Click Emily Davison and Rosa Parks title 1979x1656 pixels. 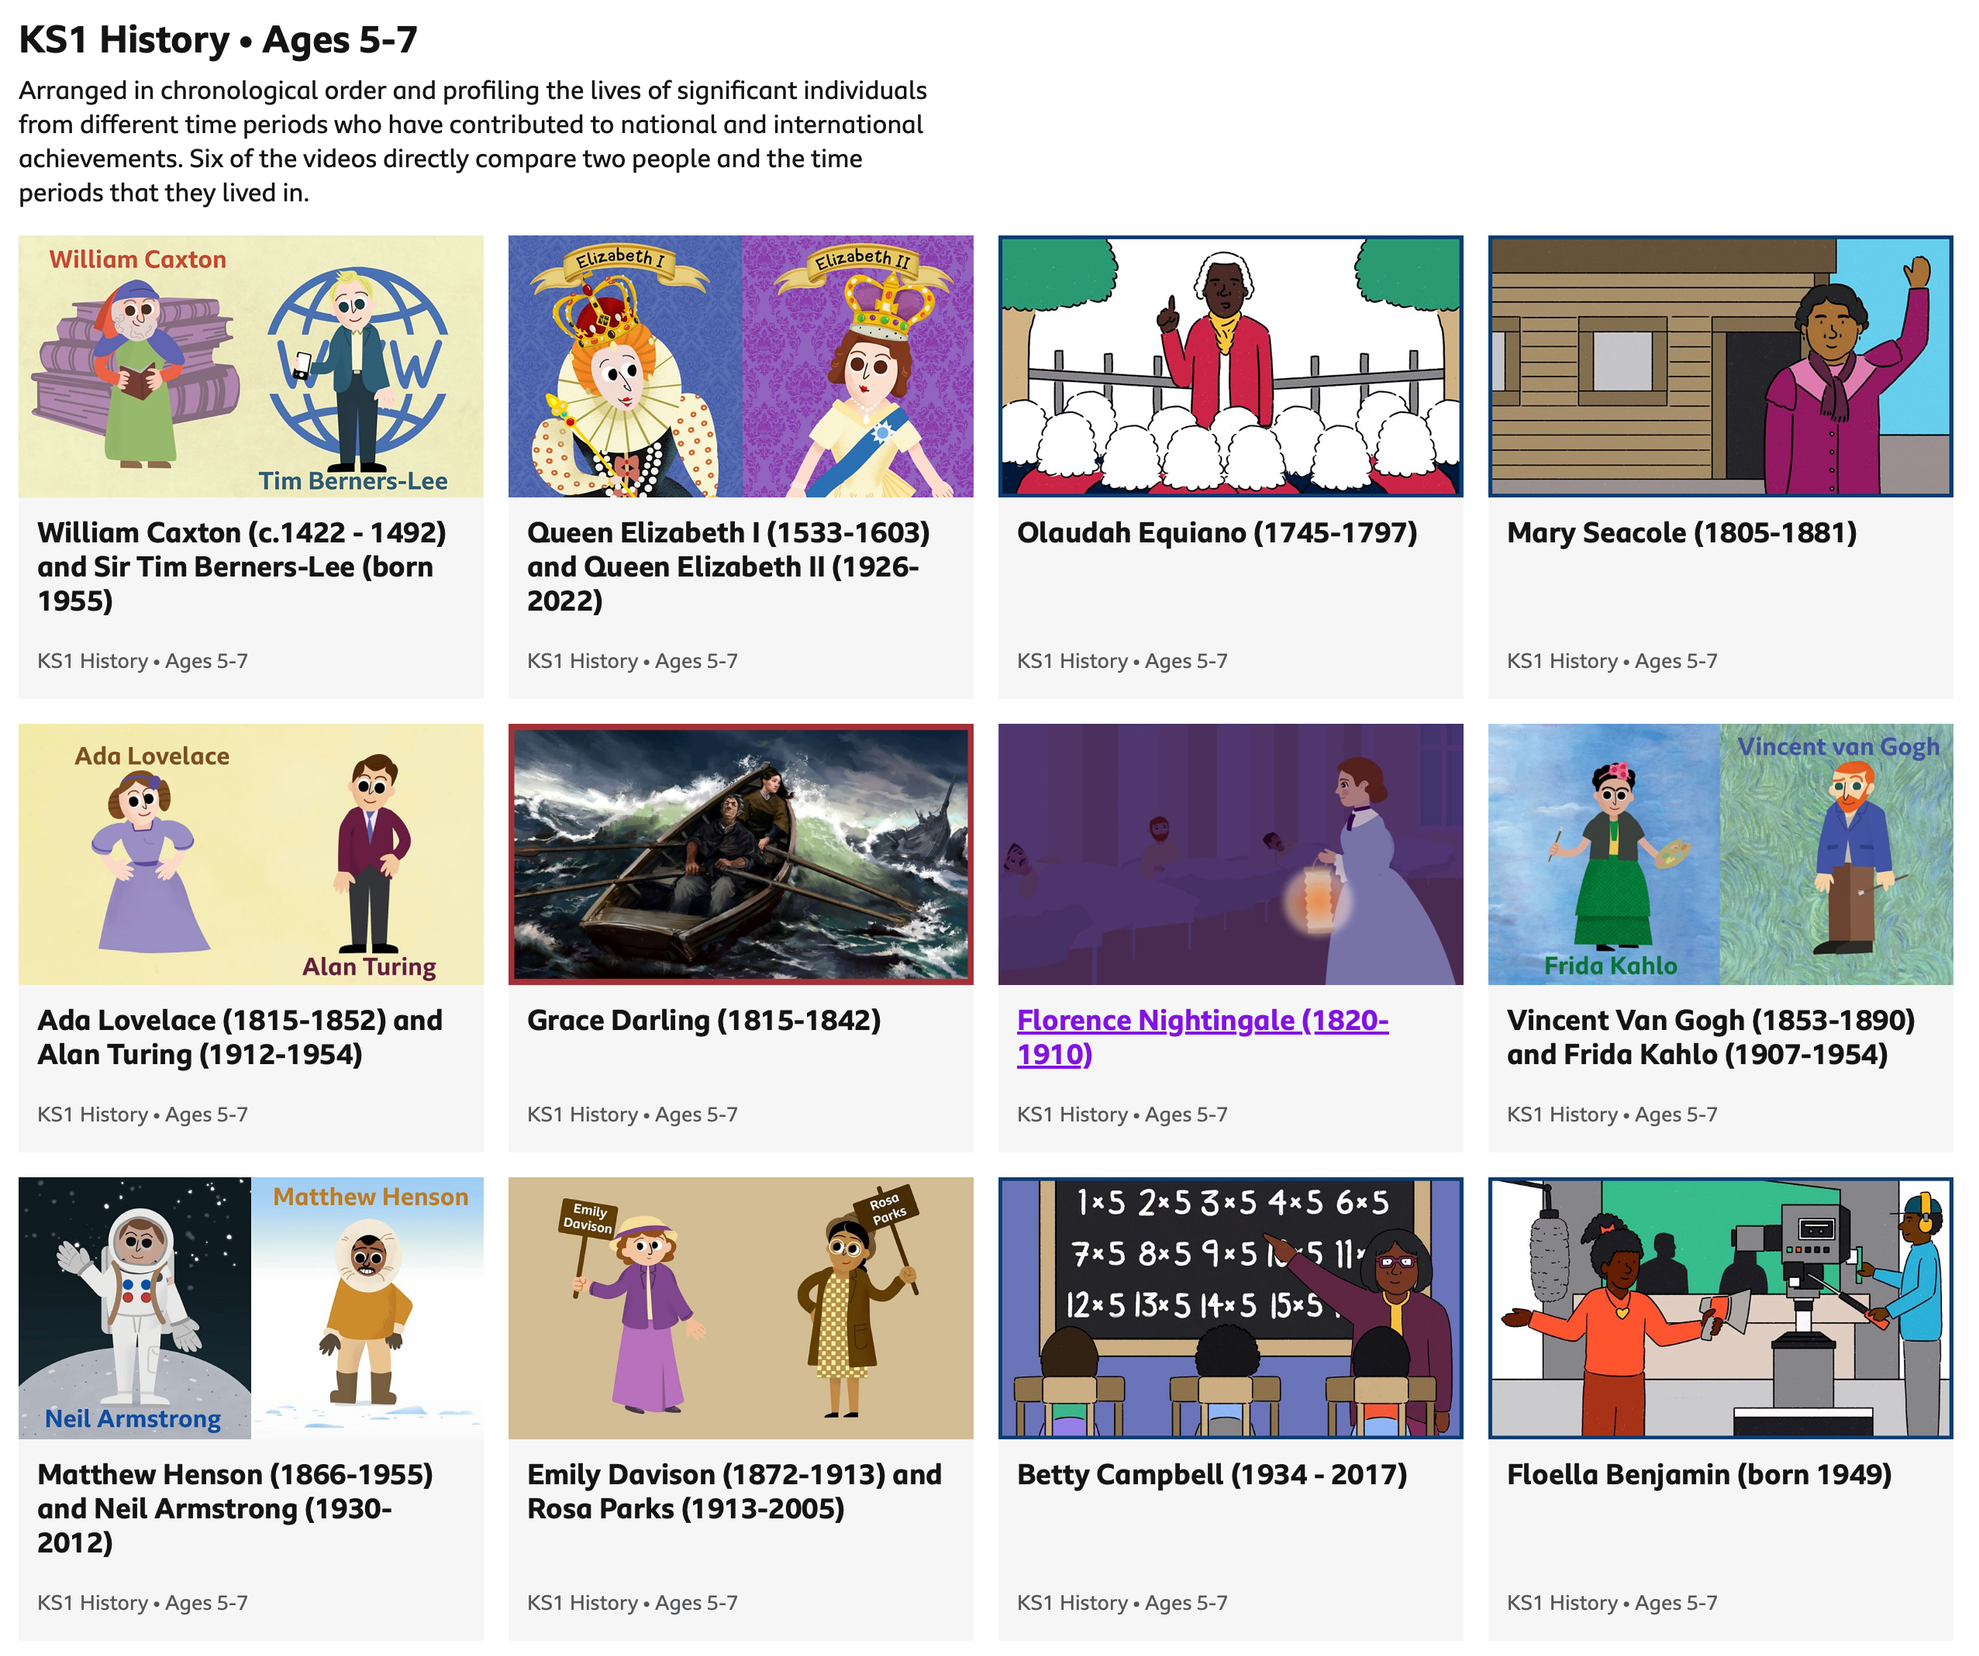(x=735, y=1491)
